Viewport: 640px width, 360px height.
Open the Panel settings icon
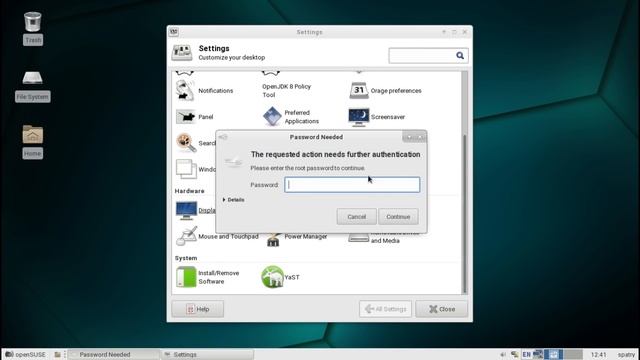tap(185, 117)
